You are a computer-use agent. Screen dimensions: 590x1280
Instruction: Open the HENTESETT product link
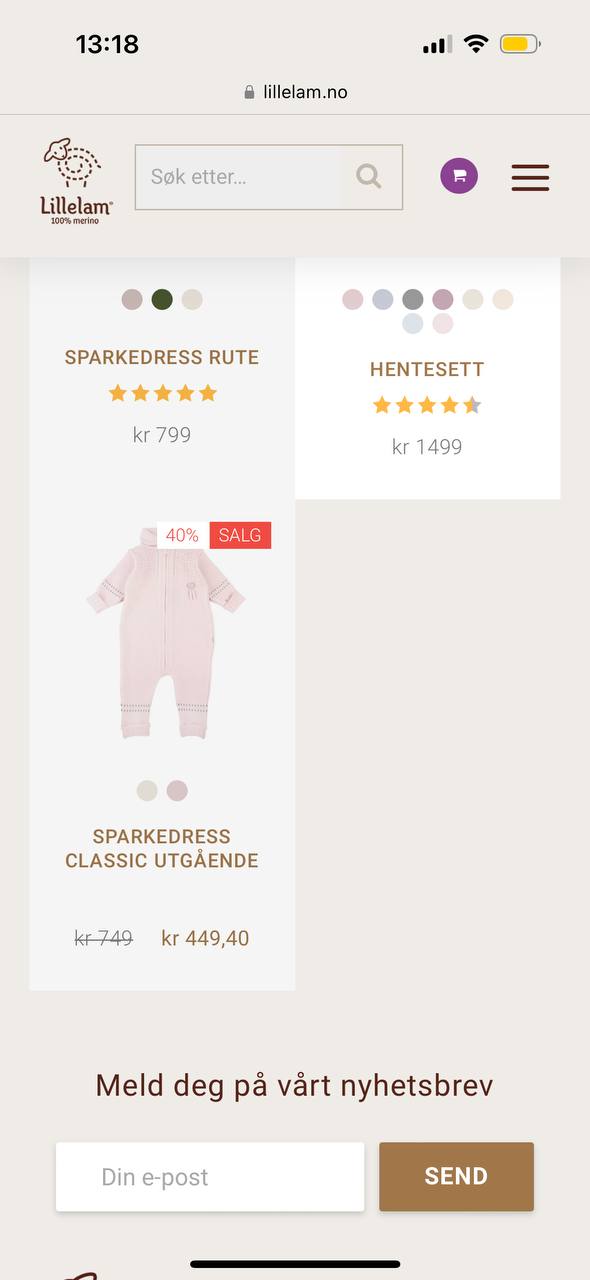[x=427, y=369]
